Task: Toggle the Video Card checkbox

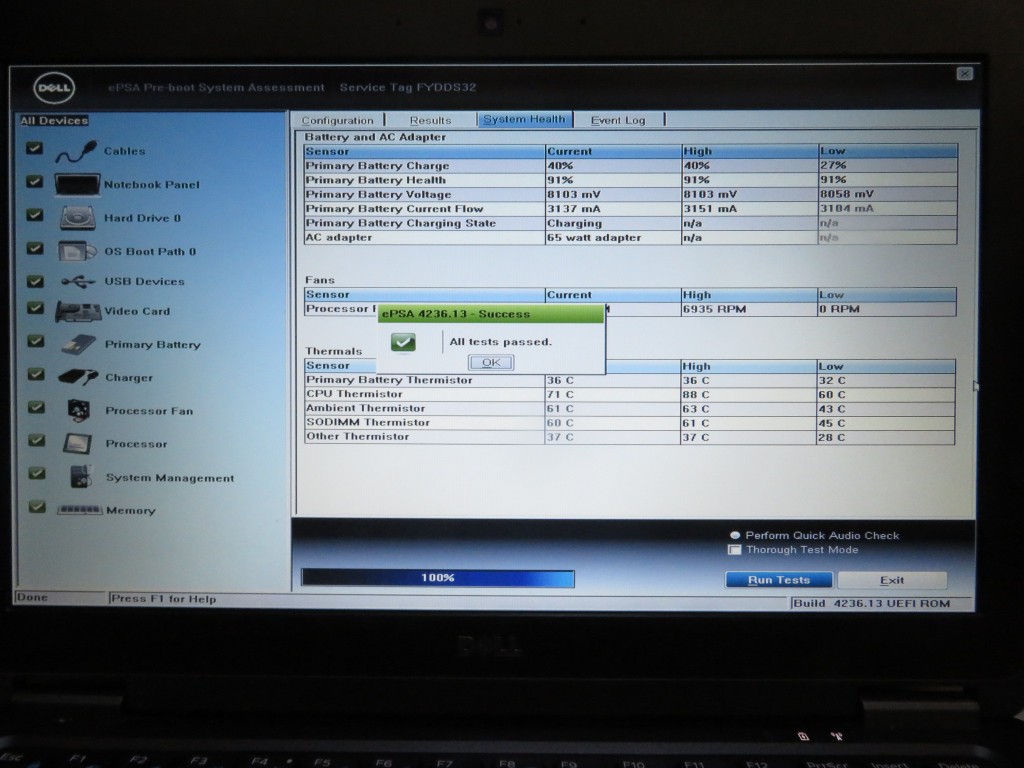Action: tap(35, 308)
